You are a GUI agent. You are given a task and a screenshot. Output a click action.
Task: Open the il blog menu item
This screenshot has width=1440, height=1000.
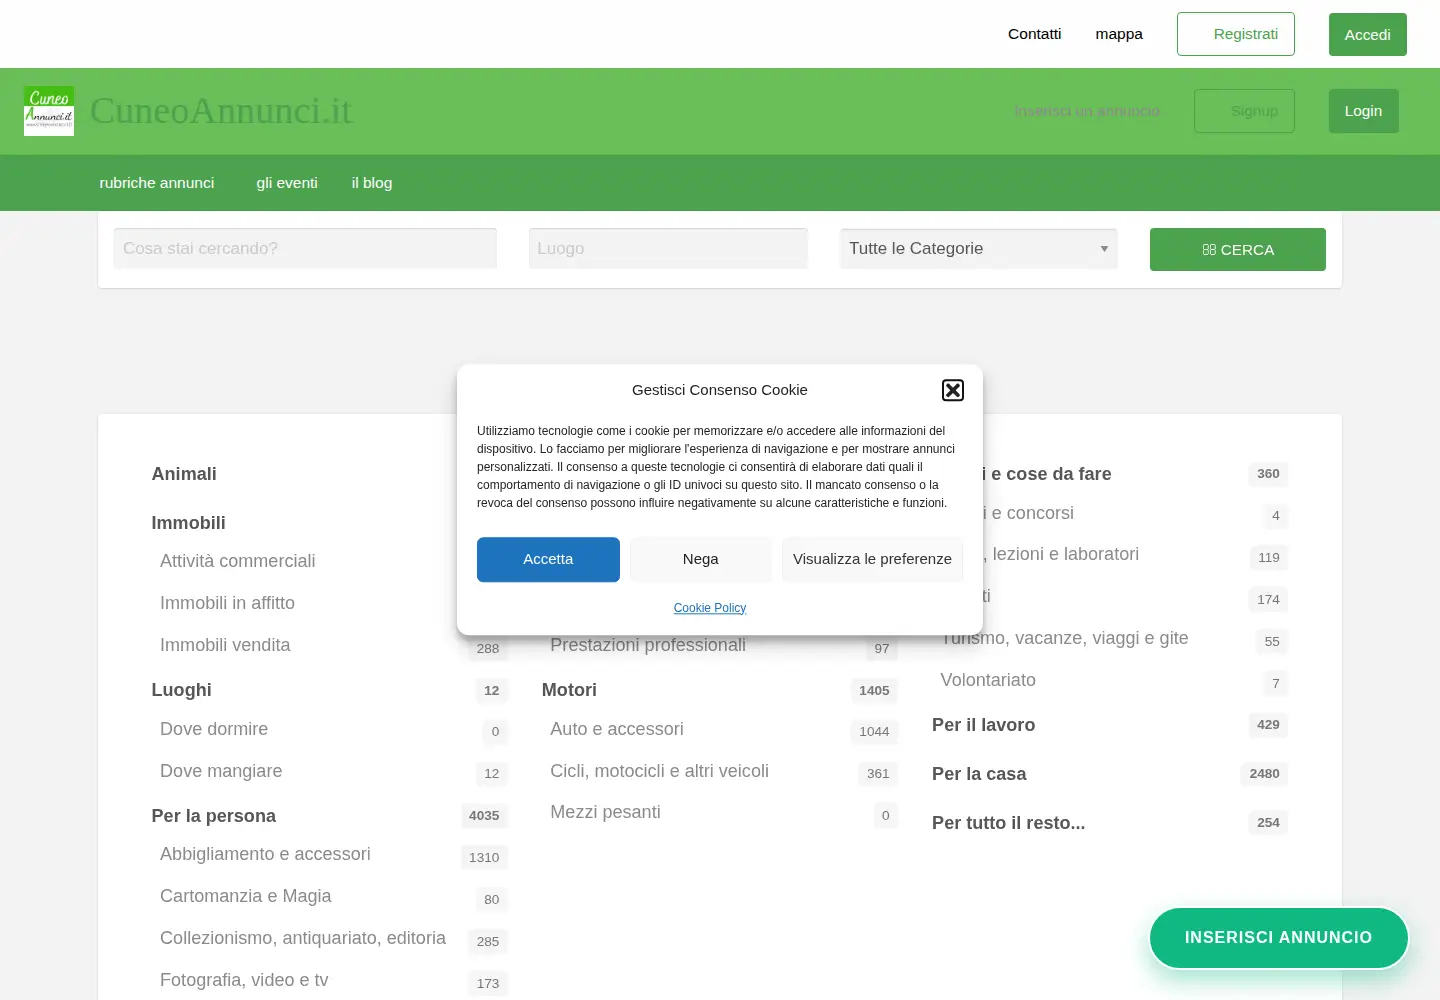pos(372,183)
